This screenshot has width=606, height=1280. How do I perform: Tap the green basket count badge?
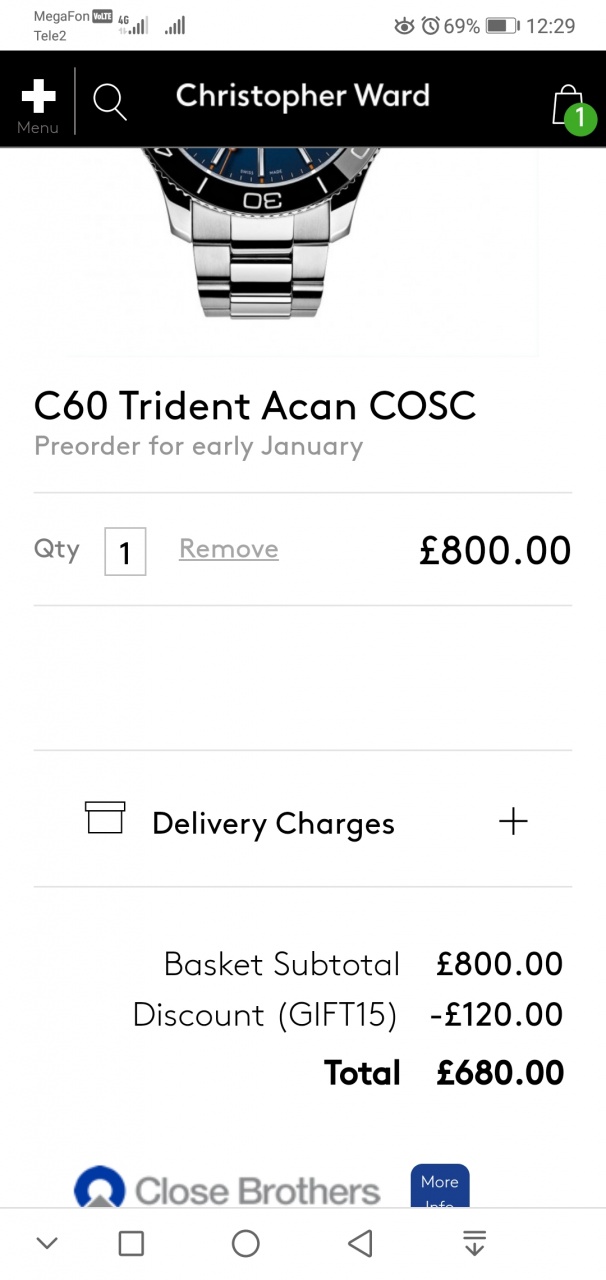tap(579, 119)
